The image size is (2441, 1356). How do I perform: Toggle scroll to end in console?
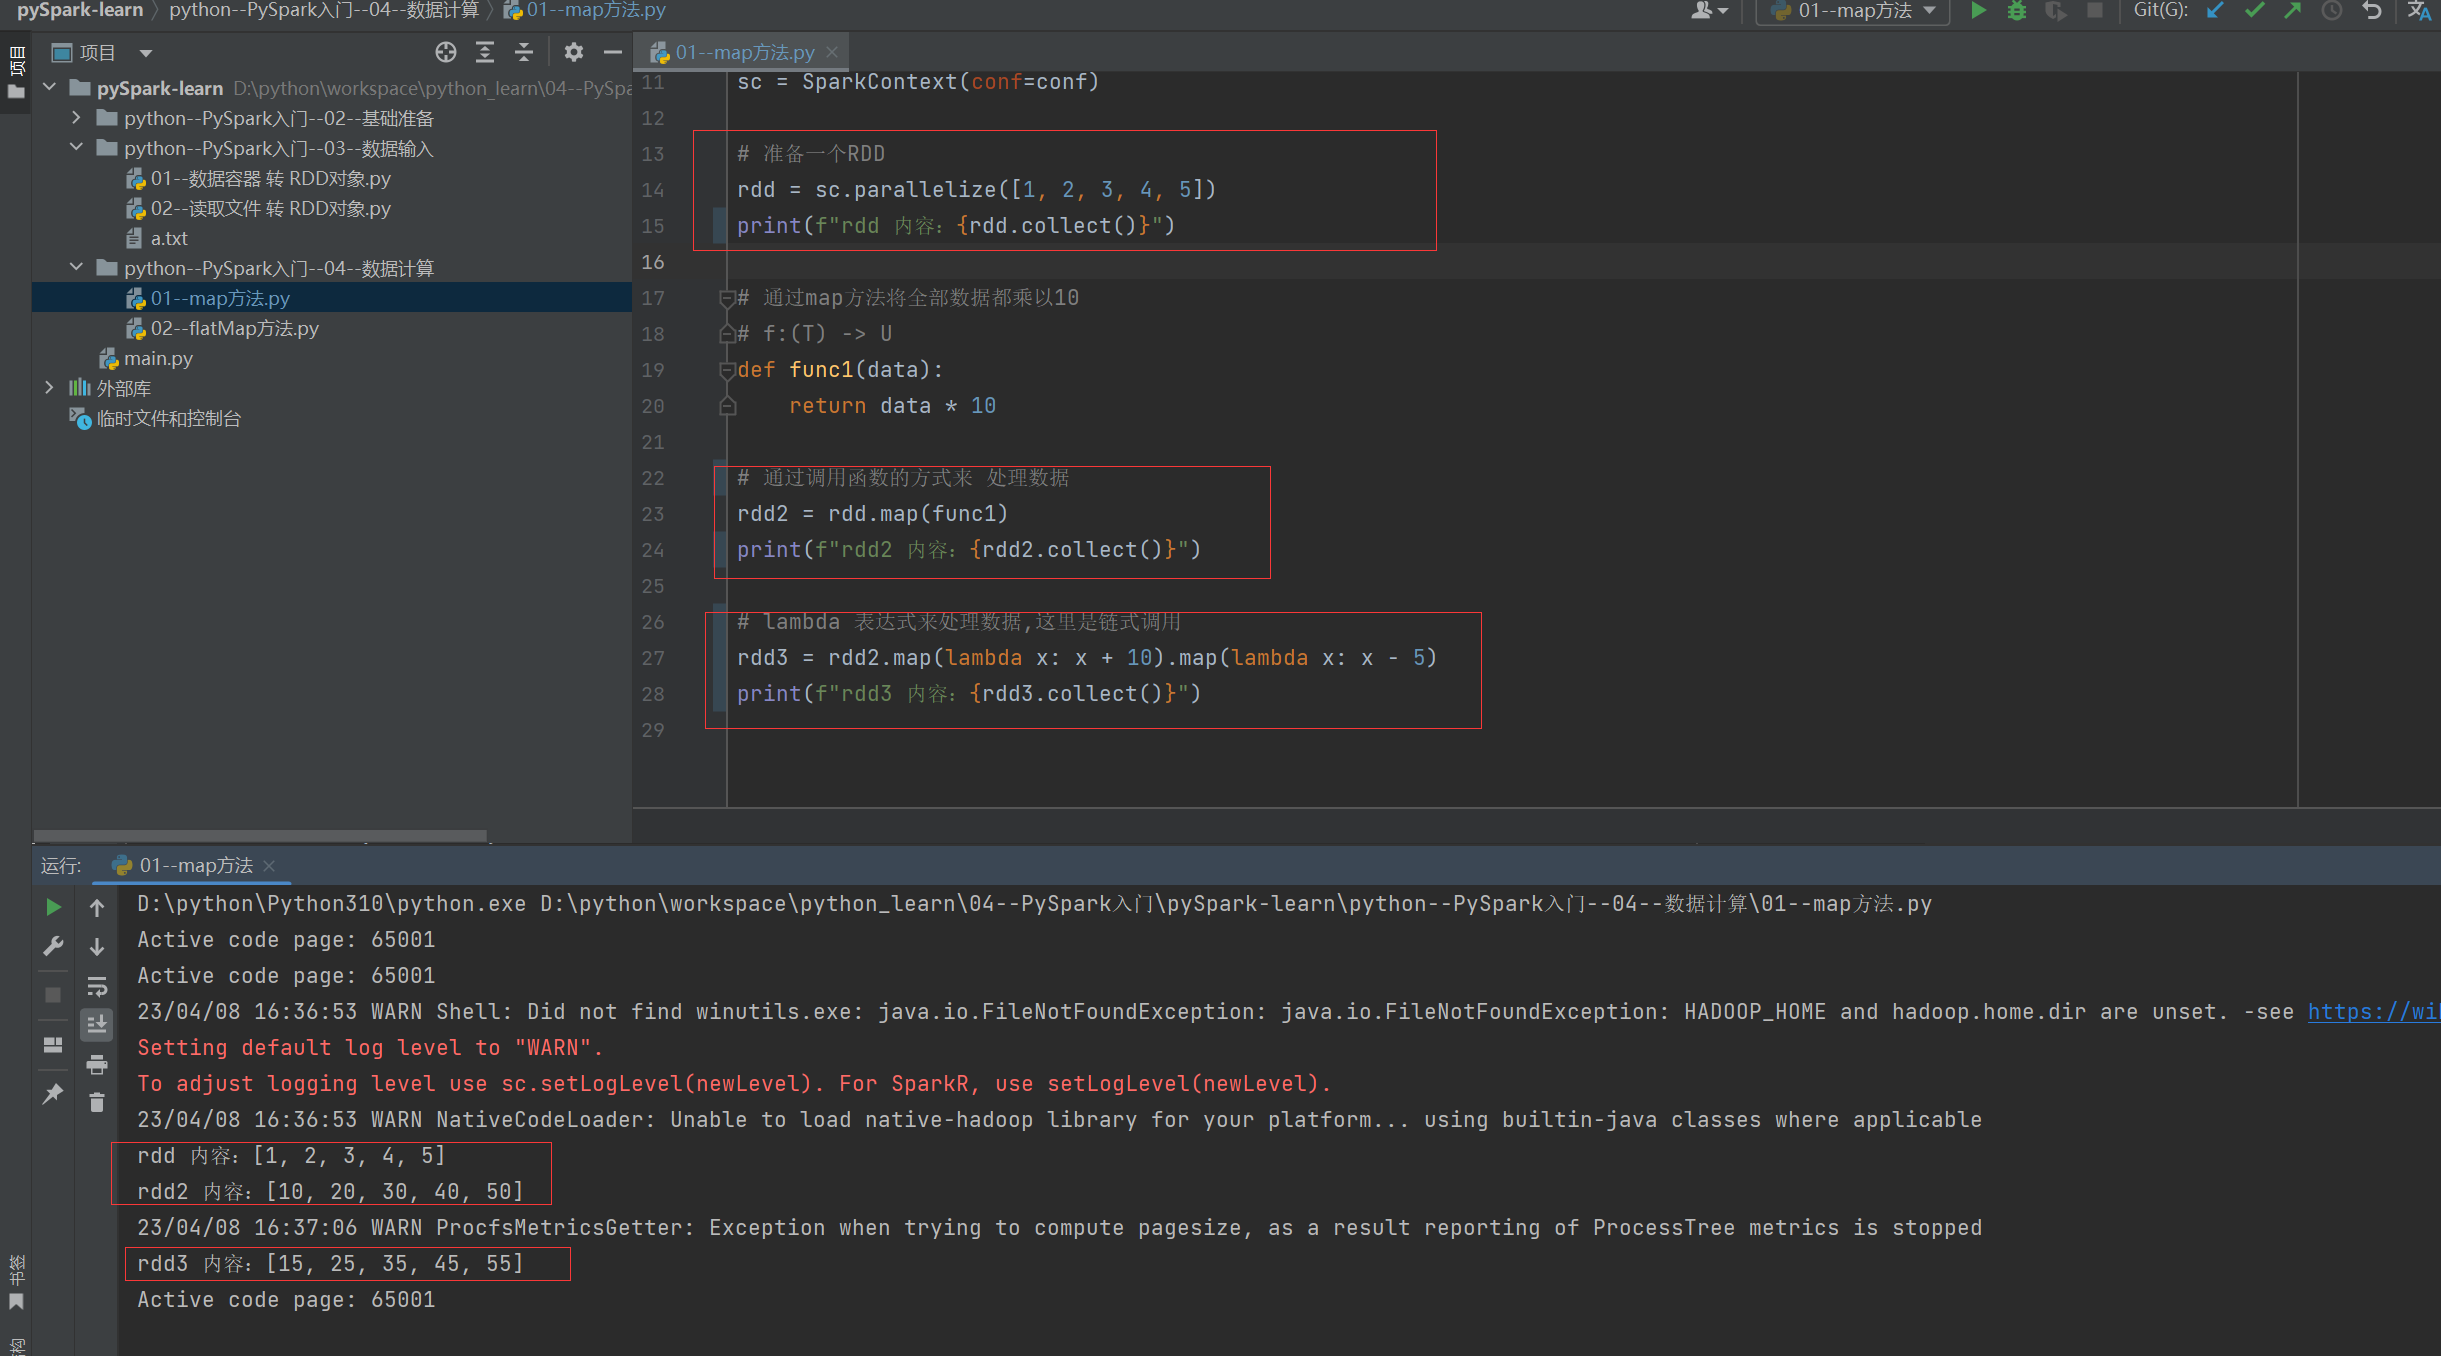click(97, 1024)
